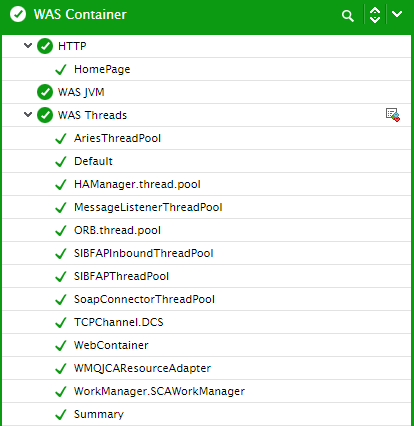Click the WorkManager.SCAWorkManager checkmark icon
The height and width of the screenshot is (426, 414).
click(x=61, y=391)
